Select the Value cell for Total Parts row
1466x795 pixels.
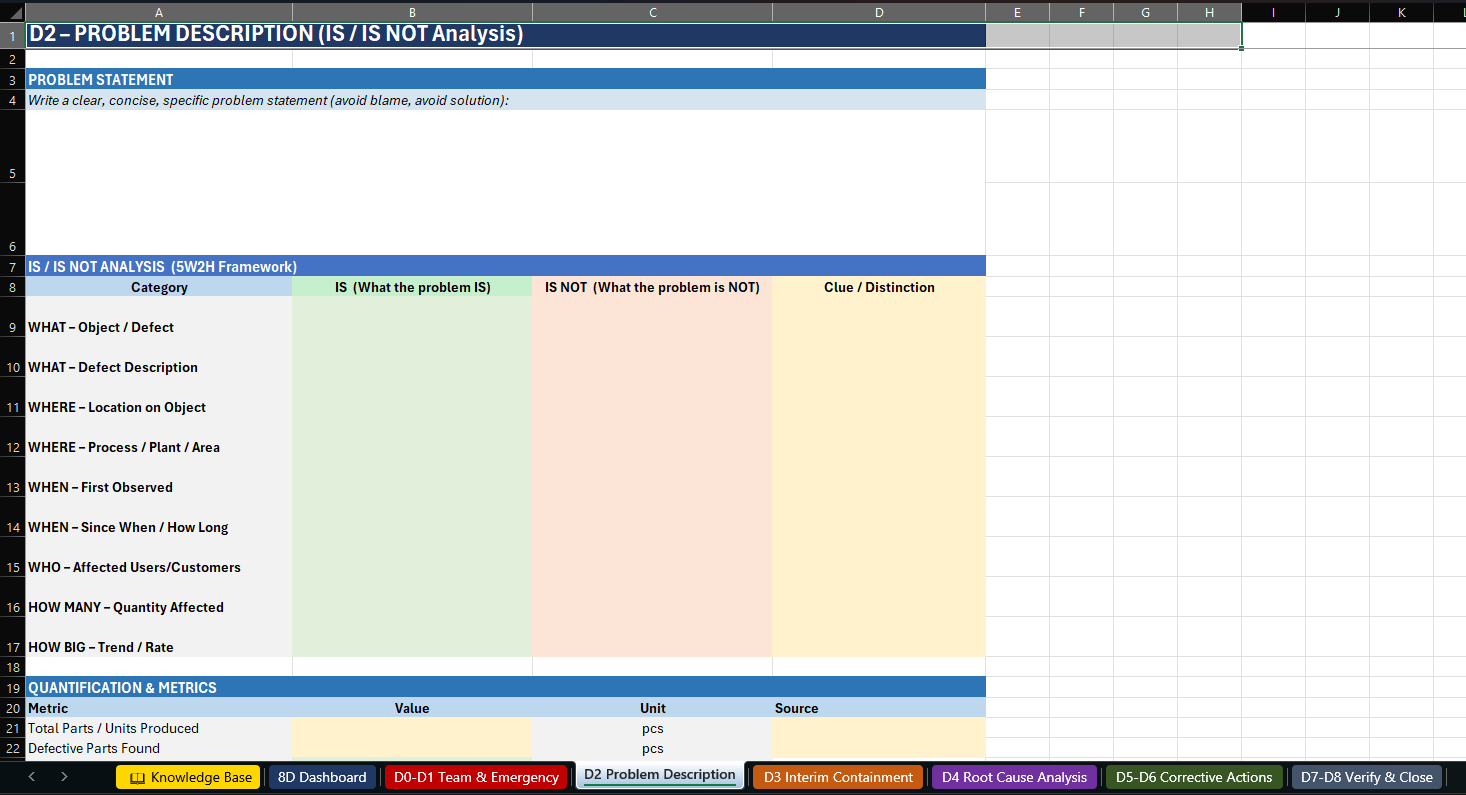coord(412,728)
